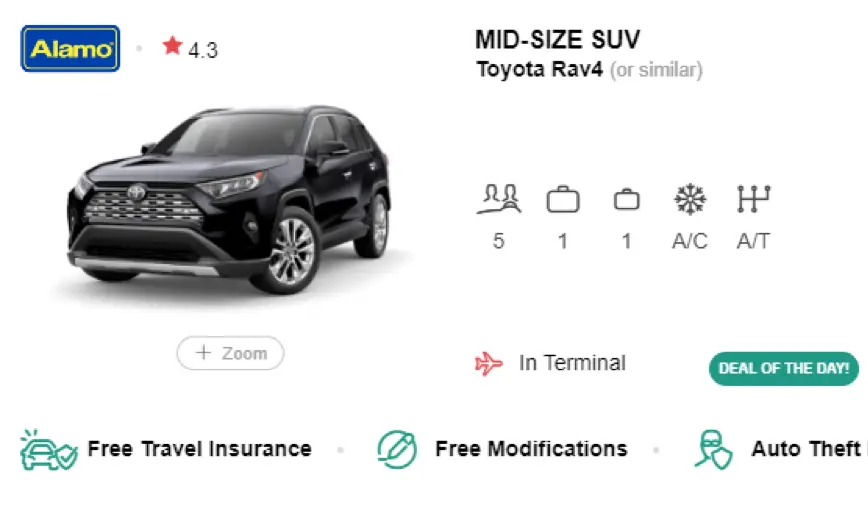The image size is (868, 510).
Task: Click the DEAL OF THE DAY! badge
Action: point(783,368)
